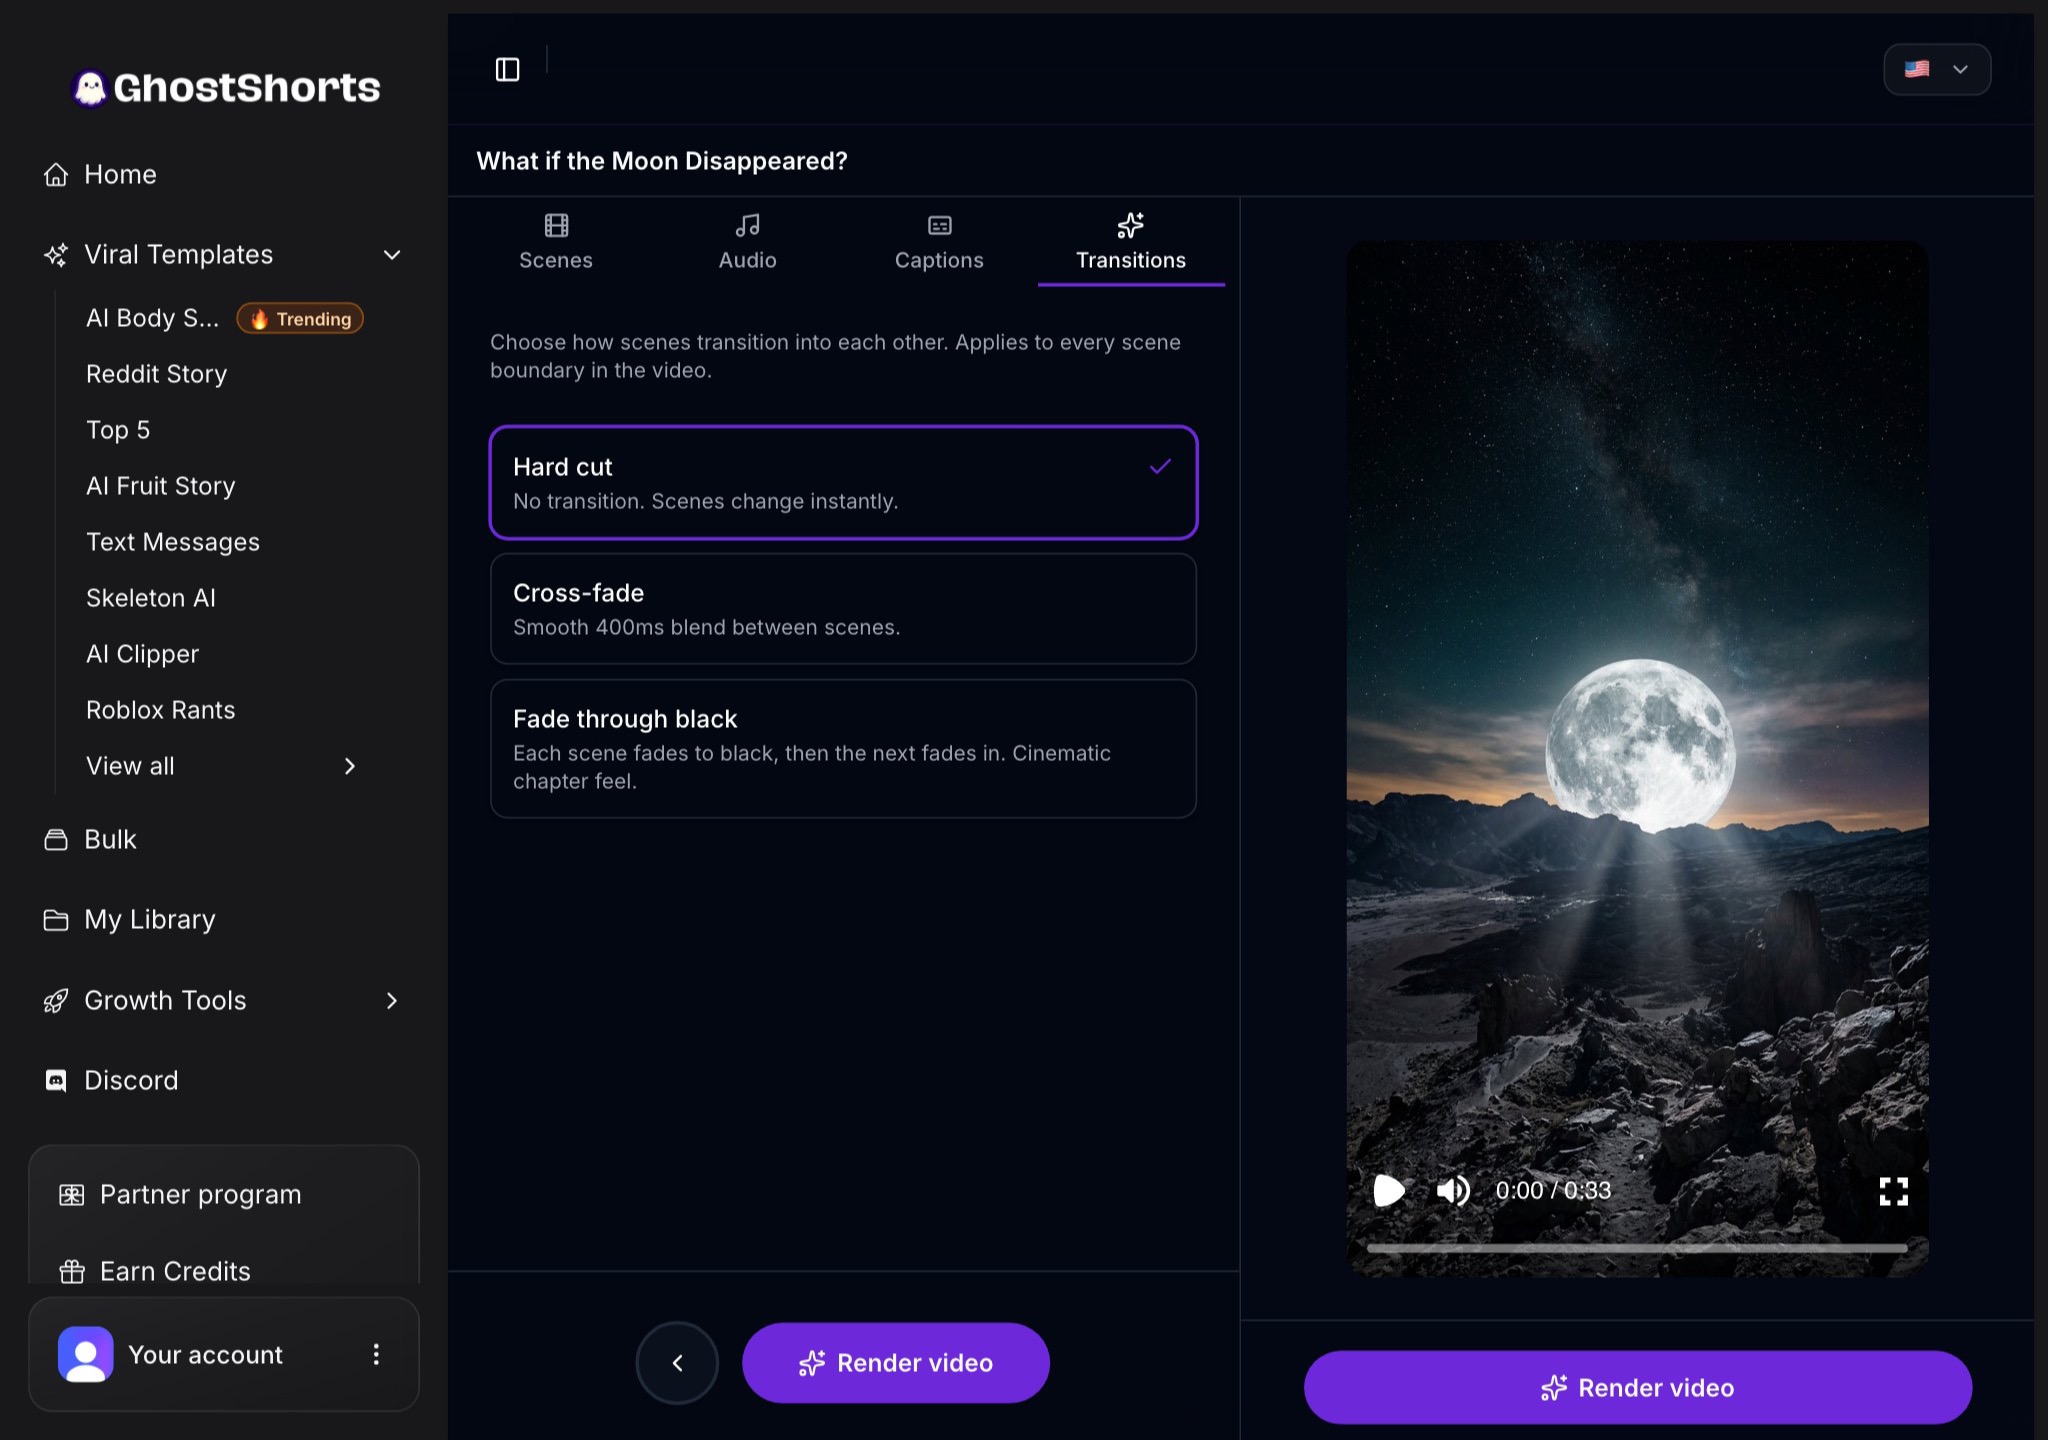The height and width of the screenshot is (1440, 2048).
Task: Play the video preview
Action: click(1389, 1191)
